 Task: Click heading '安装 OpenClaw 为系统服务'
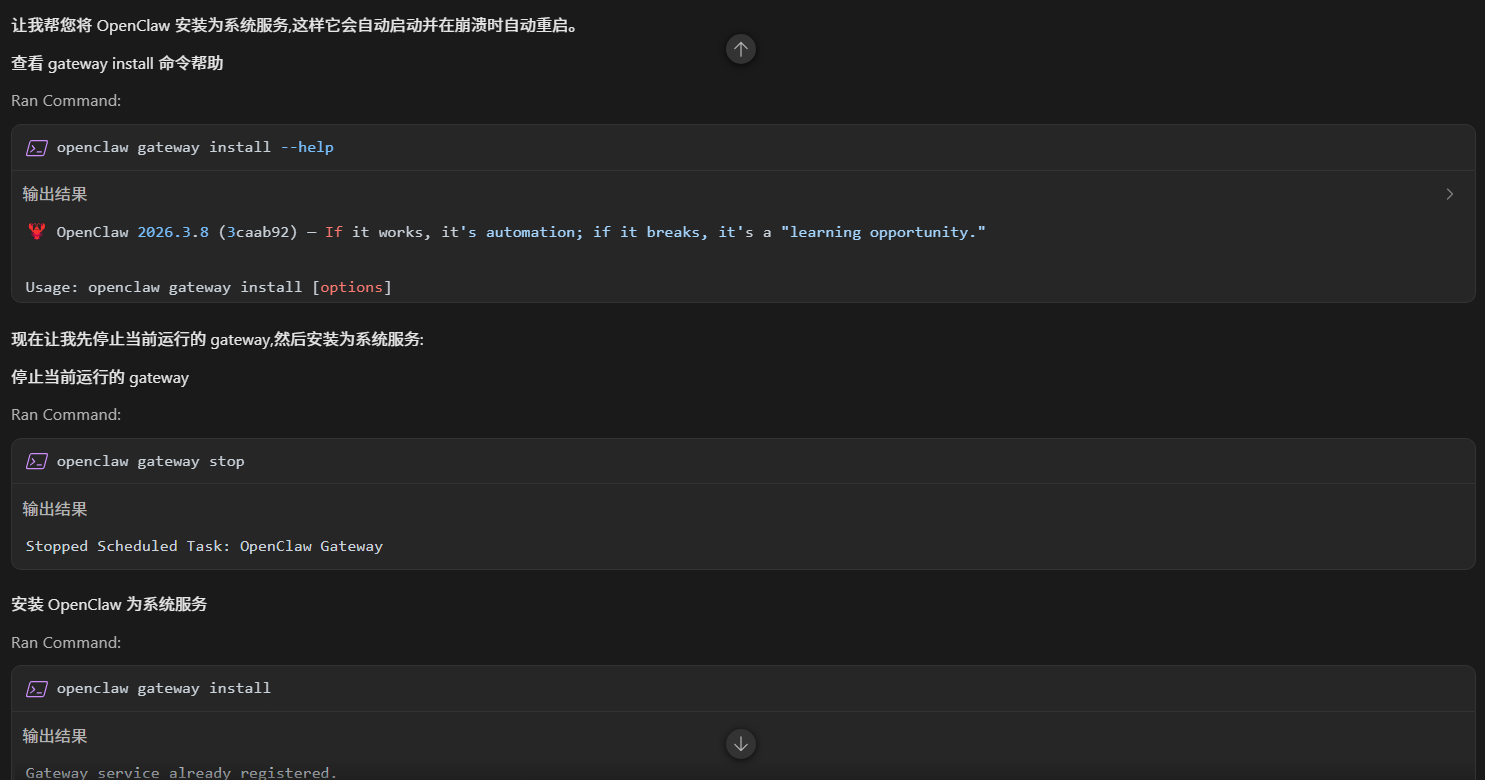coord(109,605)
